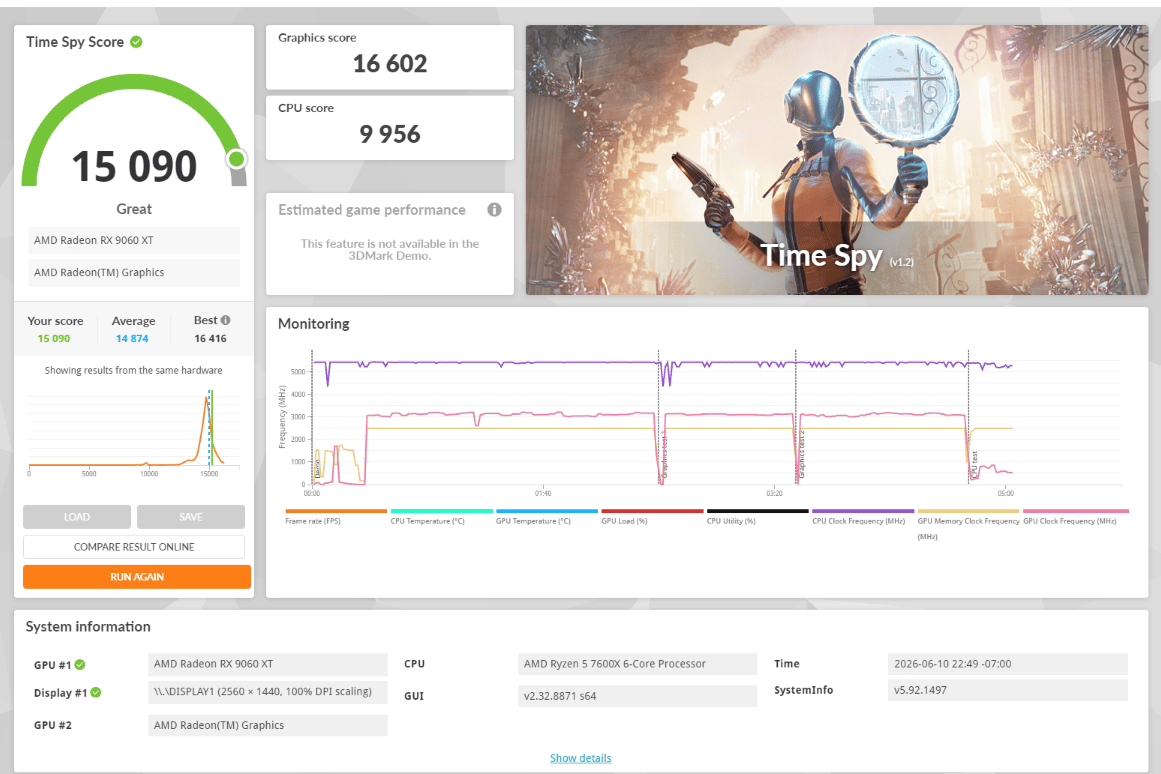Click the LOAD button

(x=77, y=517)
